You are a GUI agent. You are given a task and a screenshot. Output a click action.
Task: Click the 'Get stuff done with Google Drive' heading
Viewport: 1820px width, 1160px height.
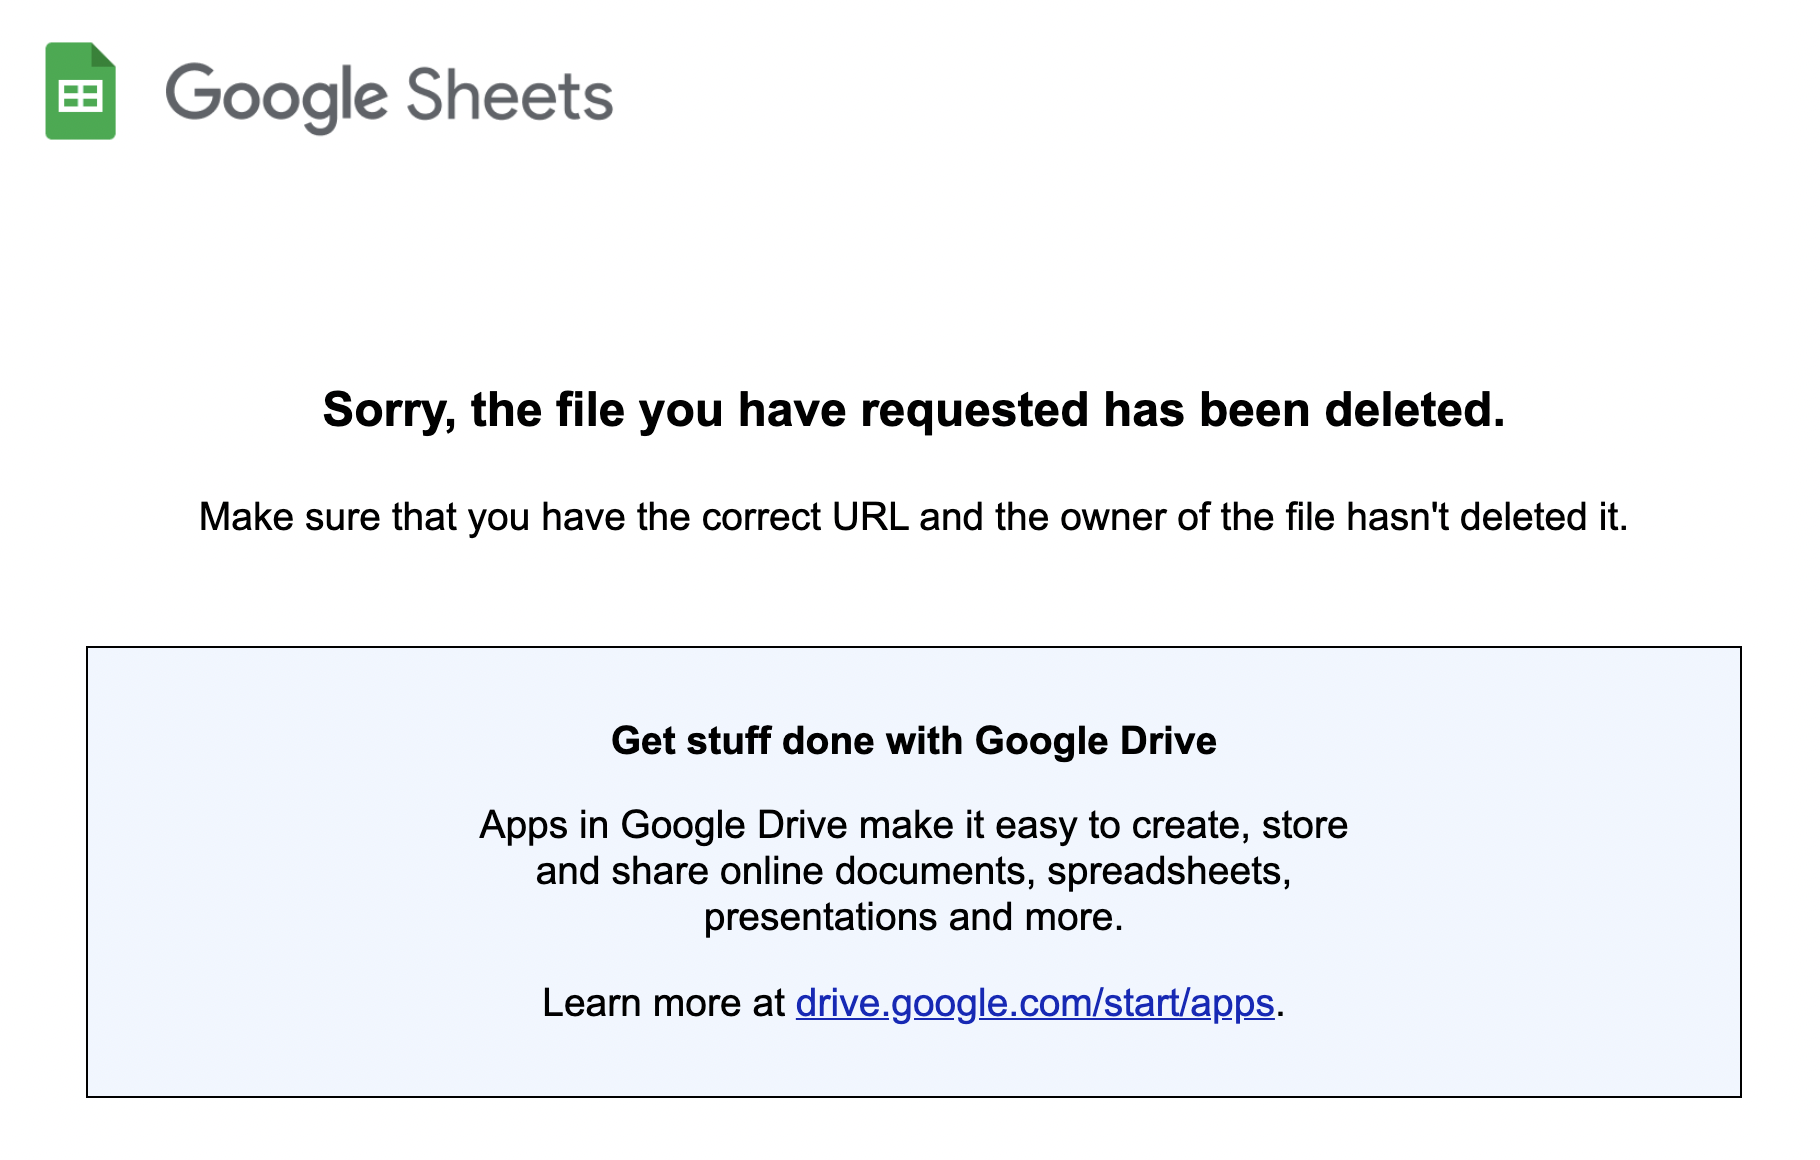(x=914, y=741)
